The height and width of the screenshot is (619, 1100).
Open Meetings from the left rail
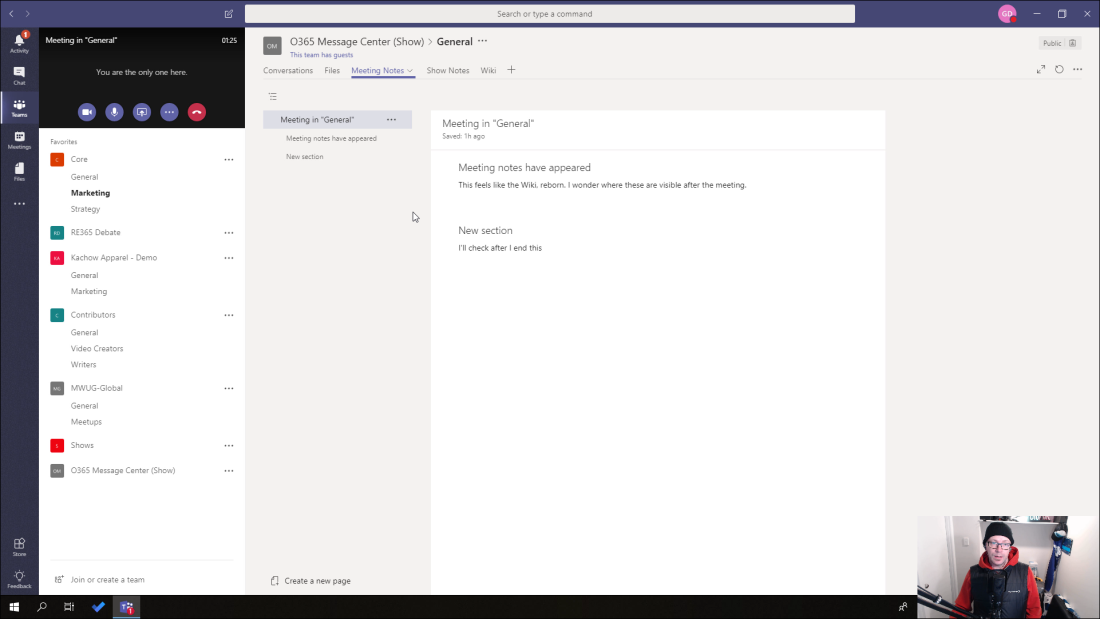(x=19, y=140)
